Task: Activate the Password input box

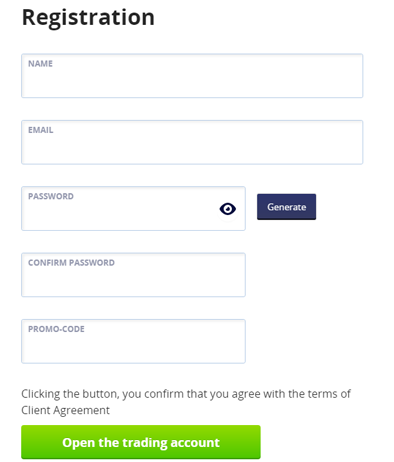Action: 133,208
